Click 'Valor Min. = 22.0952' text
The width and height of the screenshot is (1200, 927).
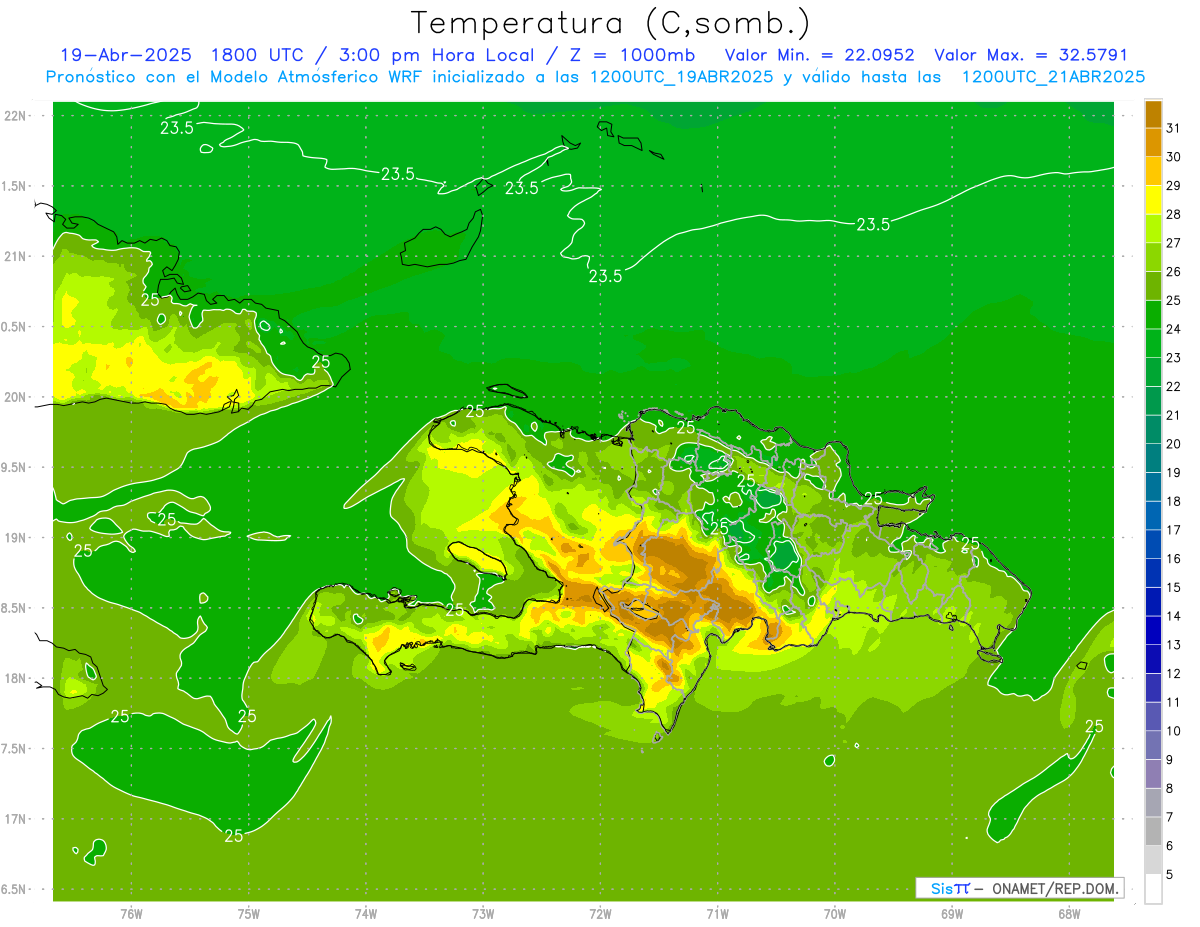point(819,55)
